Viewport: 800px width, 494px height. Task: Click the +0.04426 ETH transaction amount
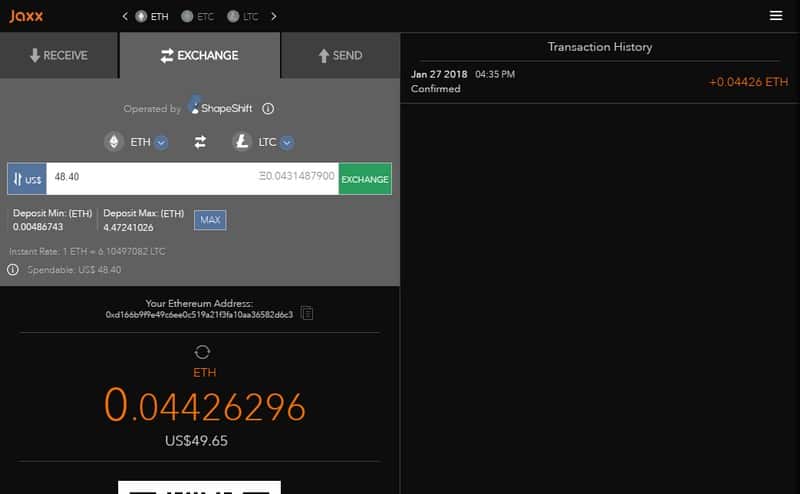pos(748,82)
